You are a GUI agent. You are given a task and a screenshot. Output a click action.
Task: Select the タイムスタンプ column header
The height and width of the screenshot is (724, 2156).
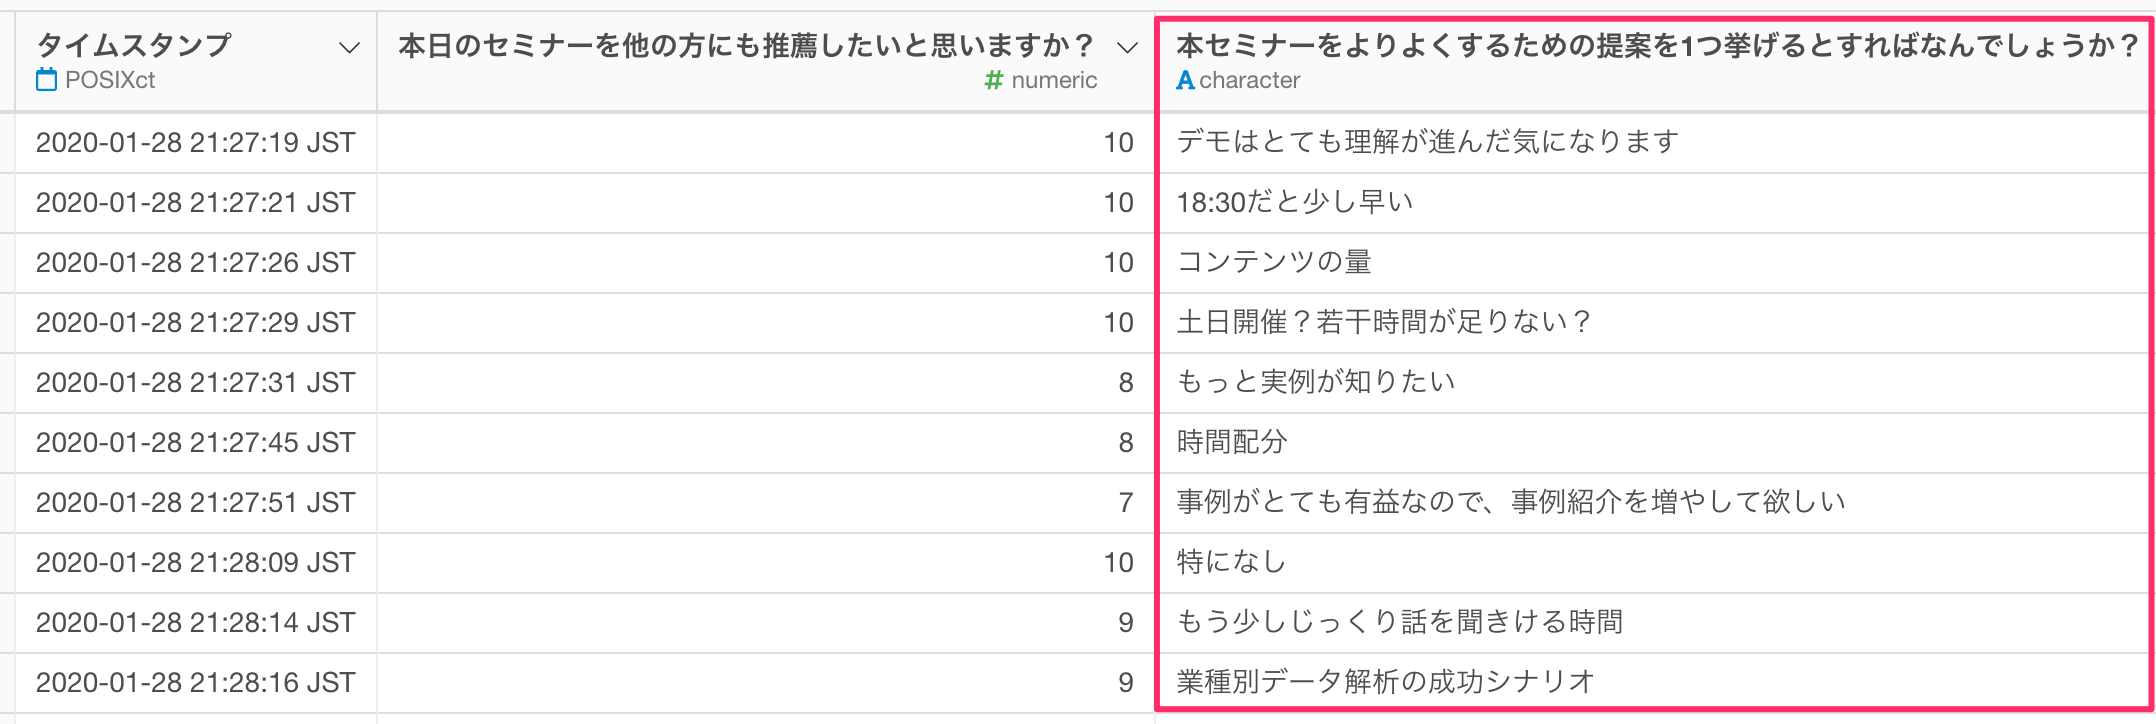click(196, 61)
